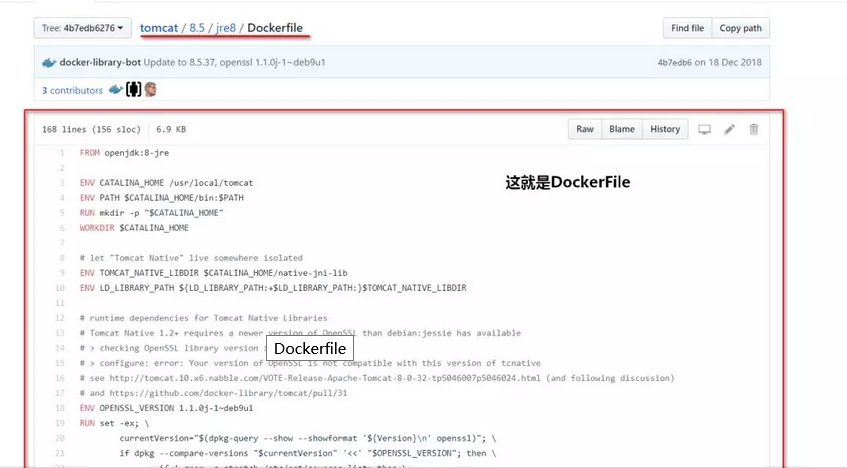This screenshot has width=847, height=468.
Task: Open the tomcat breadcrumb link
Action: click(x=159, y=28)
